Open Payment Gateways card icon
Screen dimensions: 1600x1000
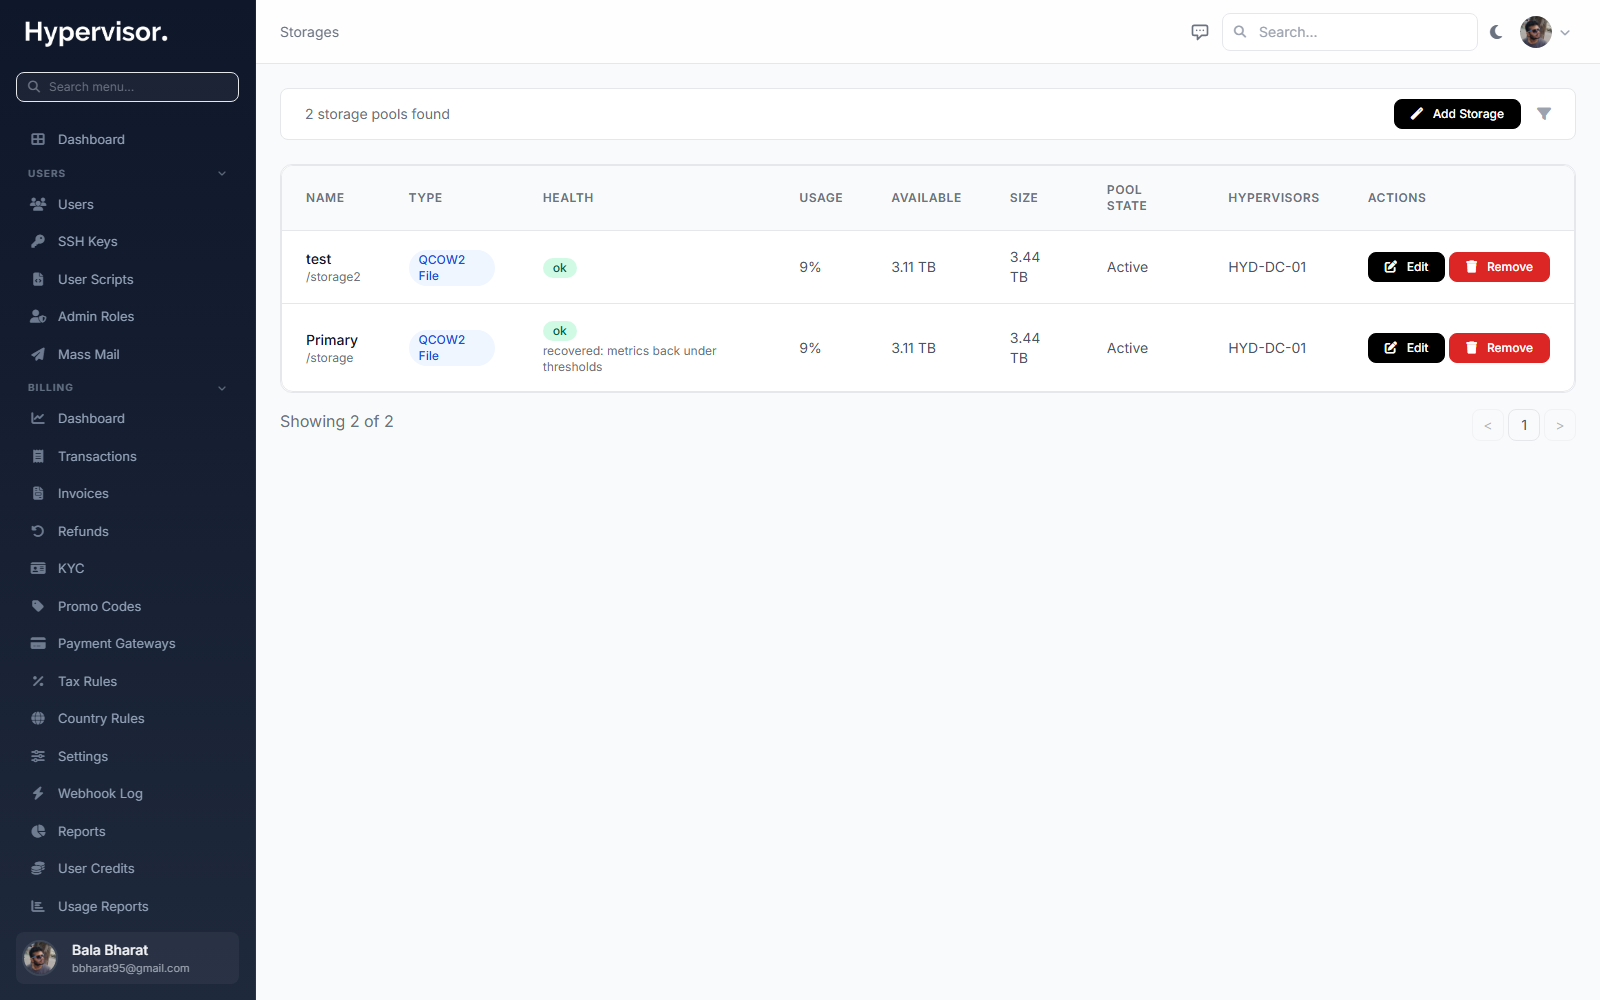tap(38, 643)
